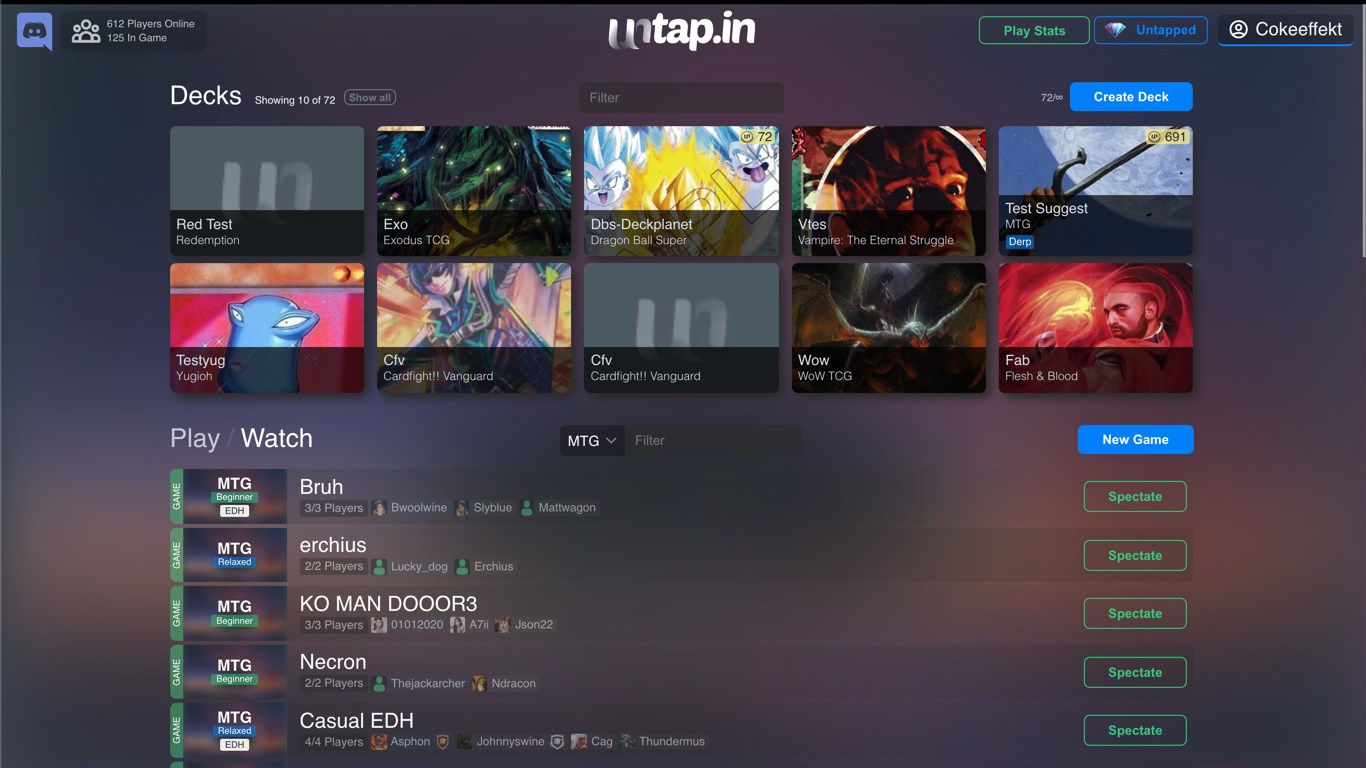Viewport: 1366px width, 768px height.
Task: Click the 691 coin badge on Test Suggest
Action: point(1167,136)
